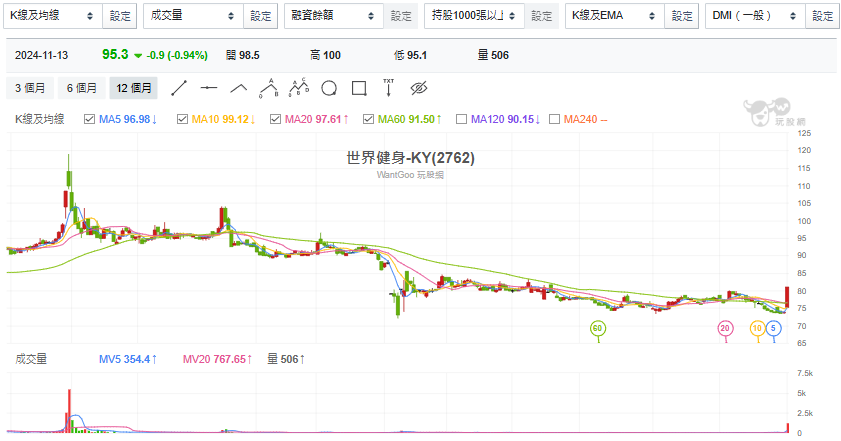The image size is (841, 441).
Task: Click the yellow 10 MA marker
Action: tap(757, 328)
